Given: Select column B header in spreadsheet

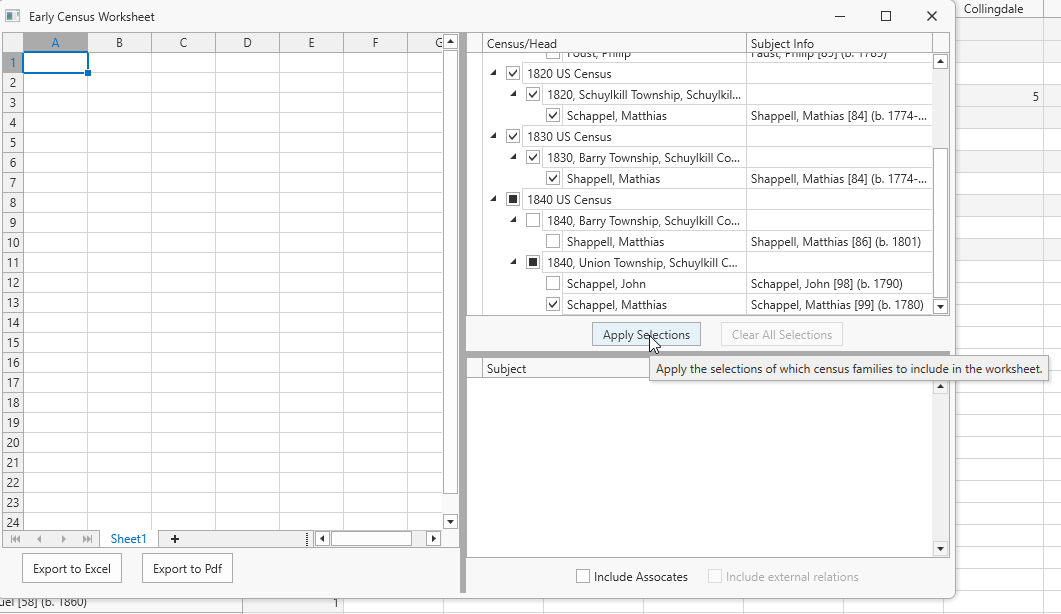Looking at the screenshot, I should pos(119,43).
